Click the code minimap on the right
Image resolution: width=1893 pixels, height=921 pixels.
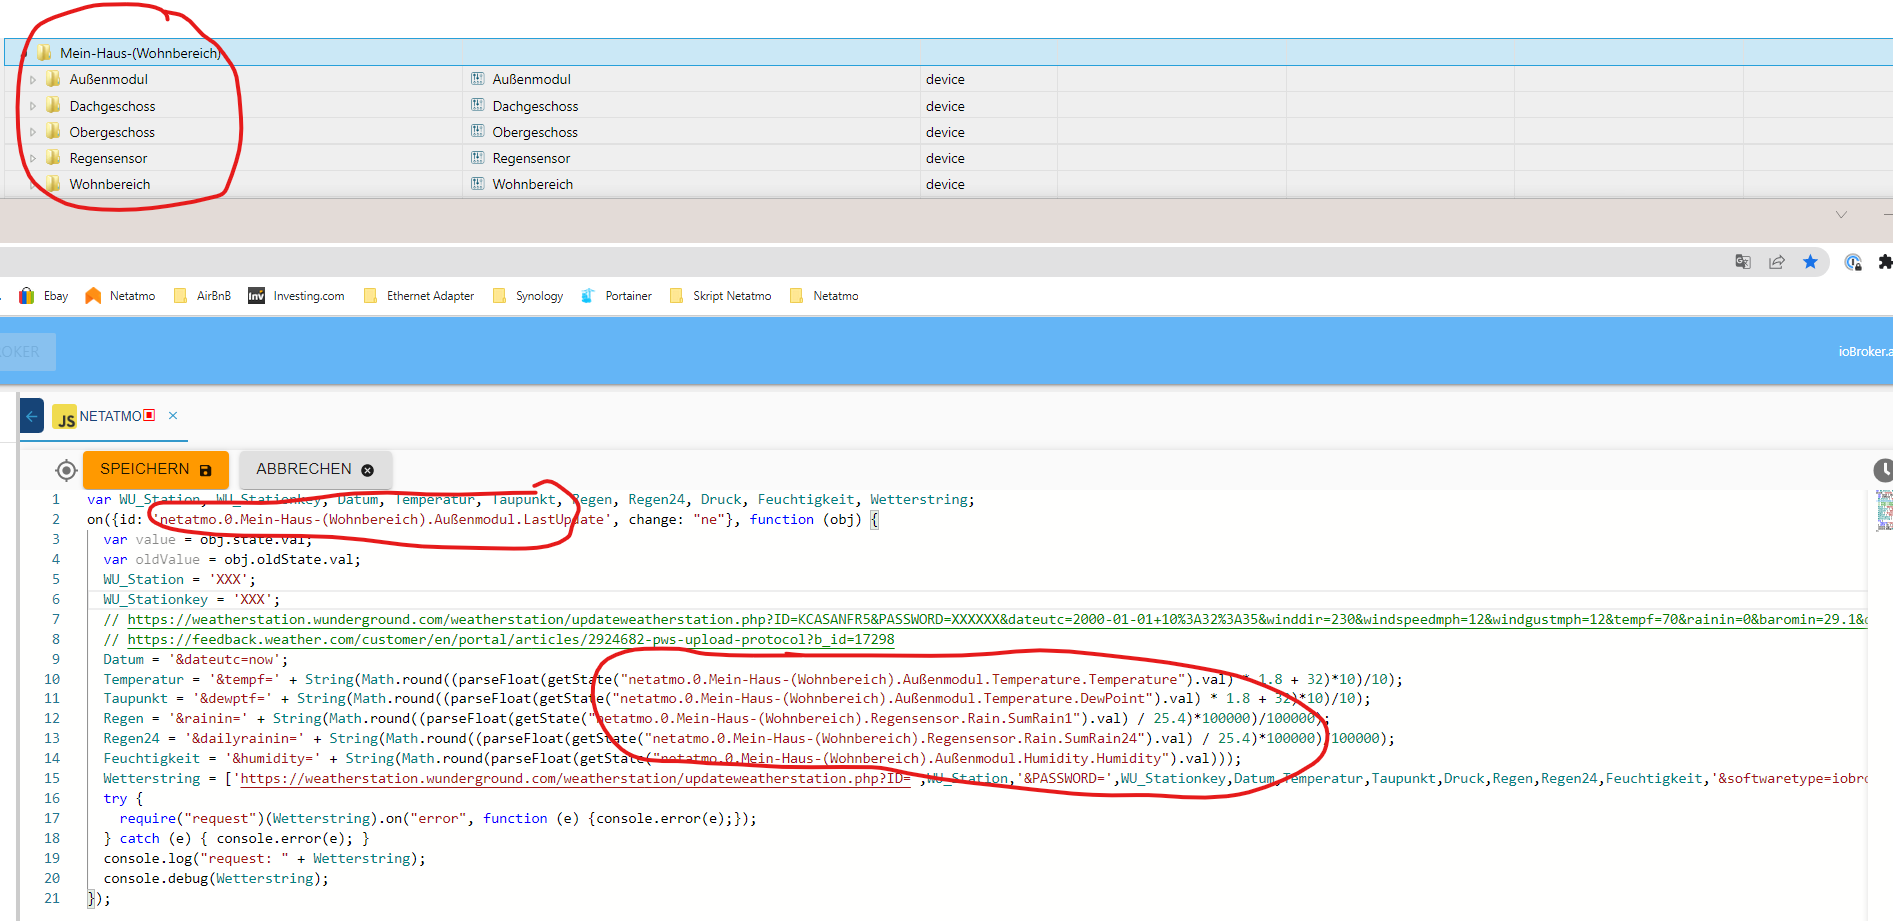coord(1884,510)
